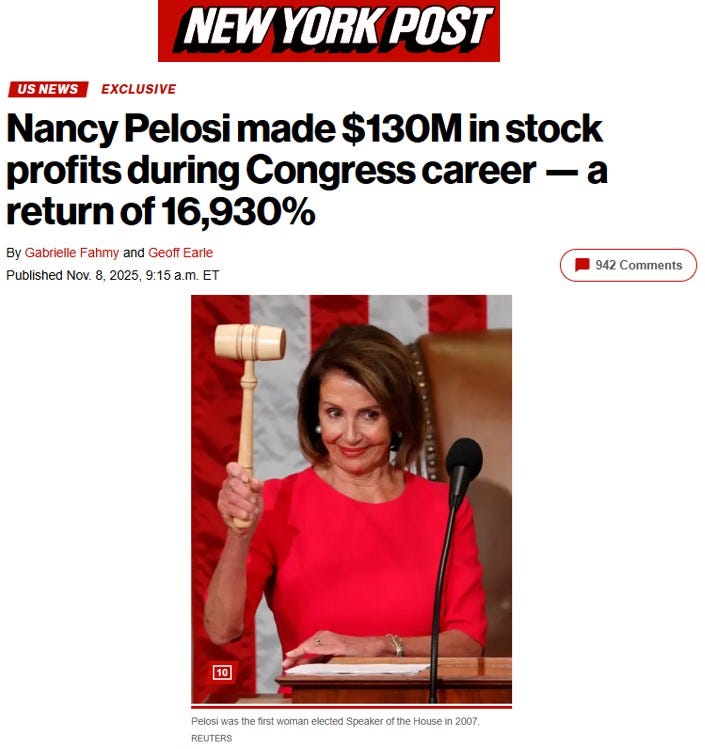Click the Nancy Pelosi $130M headline
This screenshot has width=705, height=749.
tap(307, 170)
